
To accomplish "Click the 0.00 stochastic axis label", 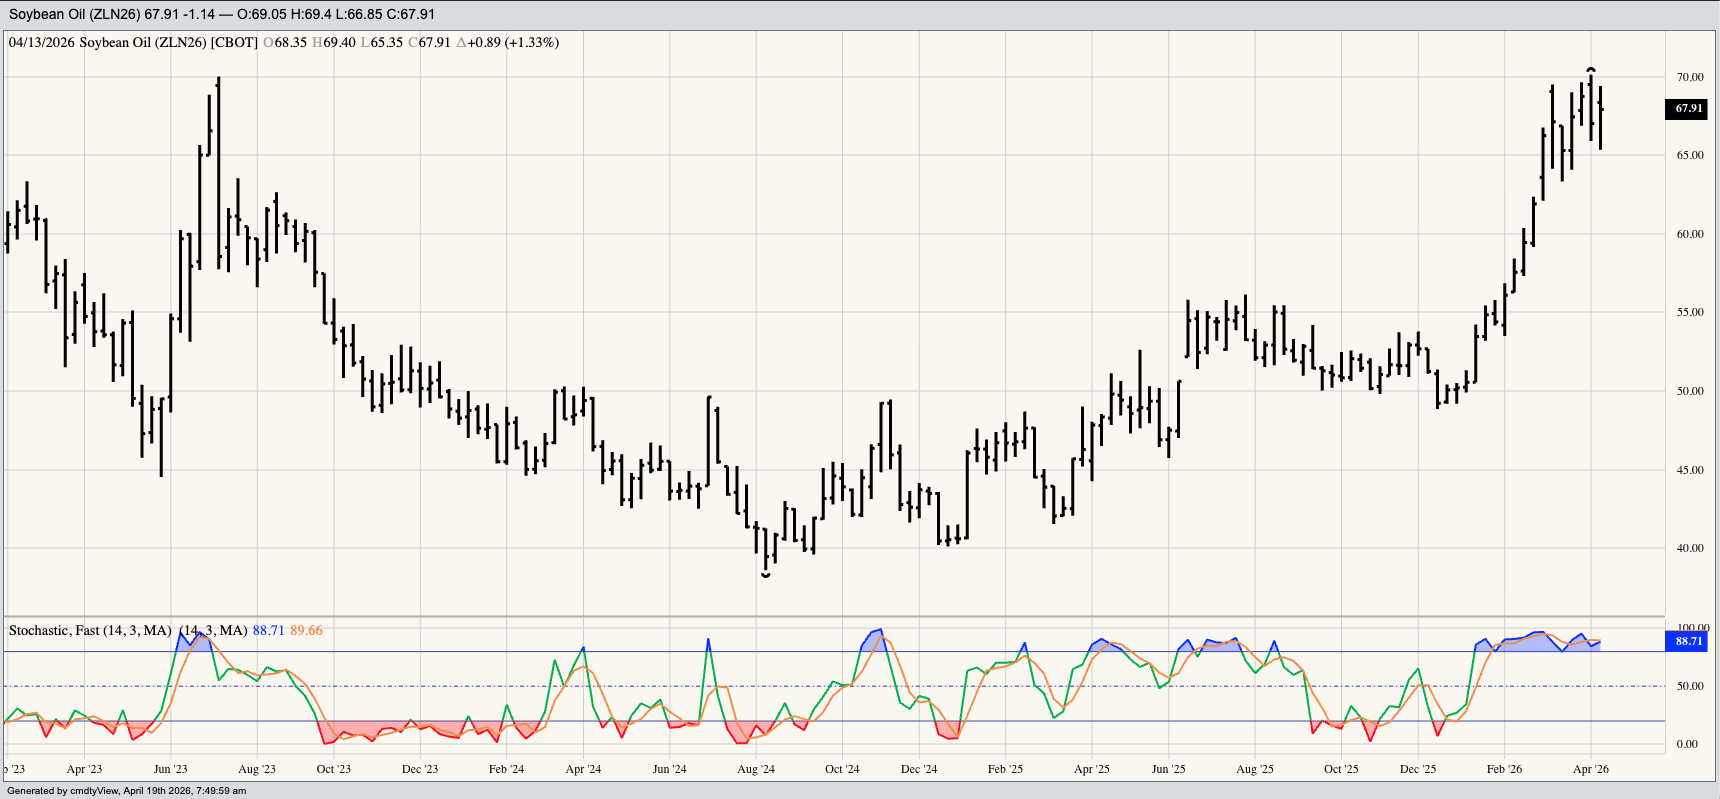I will tap(1687, 744).
